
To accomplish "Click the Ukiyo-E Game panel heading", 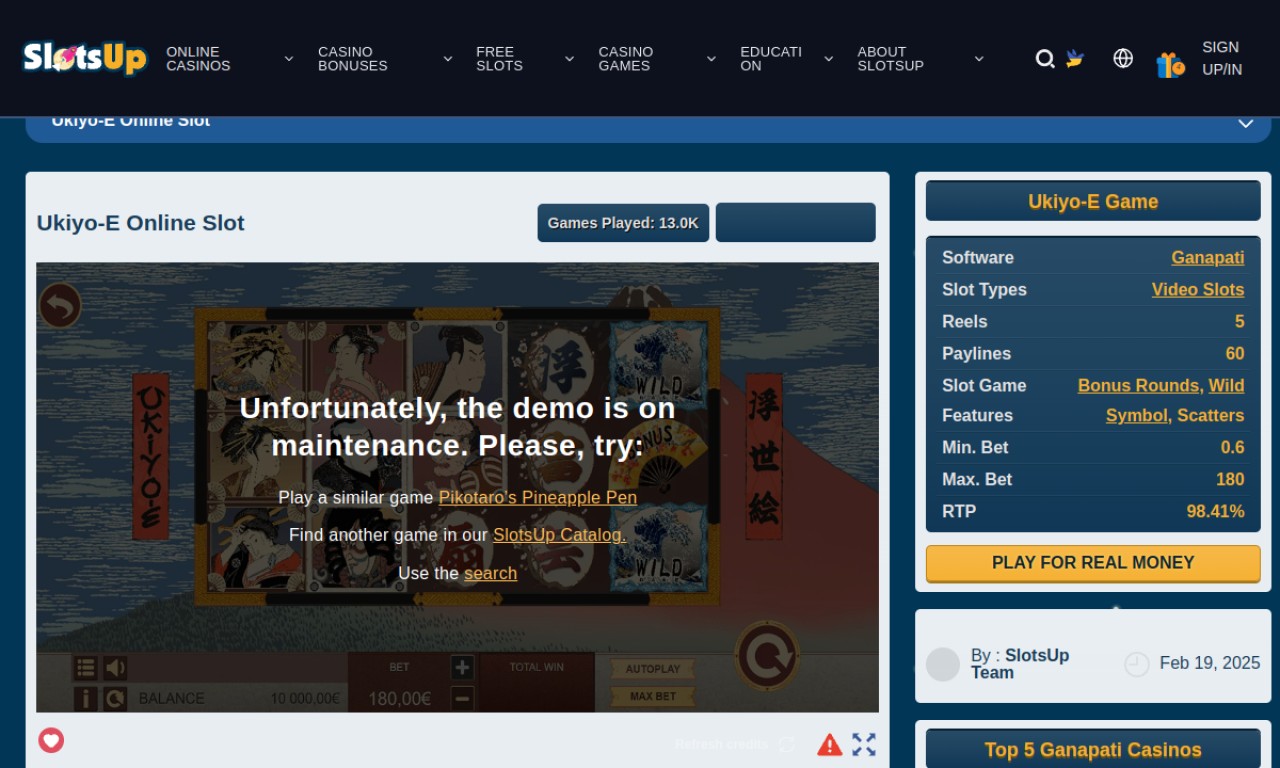I will point(1093,201).
